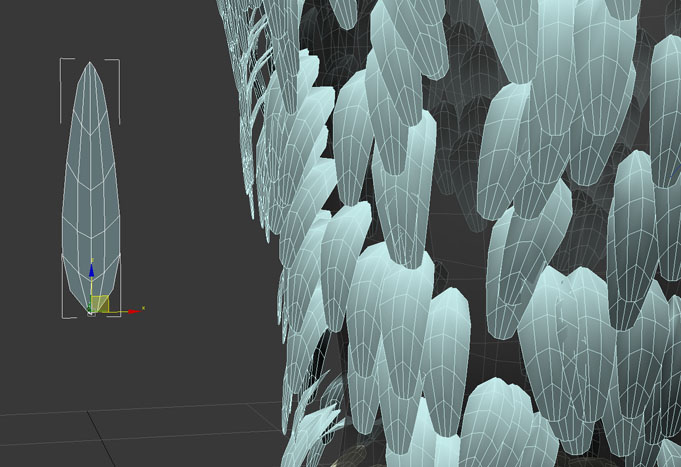Click the yellow plane handle of the transform gizmo
The height and width of the screenshot is (467, 681).
pyautogui.click(x=100, y=303)
